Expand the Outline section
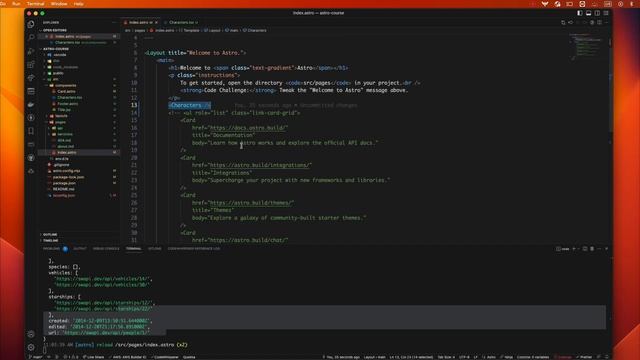640x360 pixels. tap(50, 235)
